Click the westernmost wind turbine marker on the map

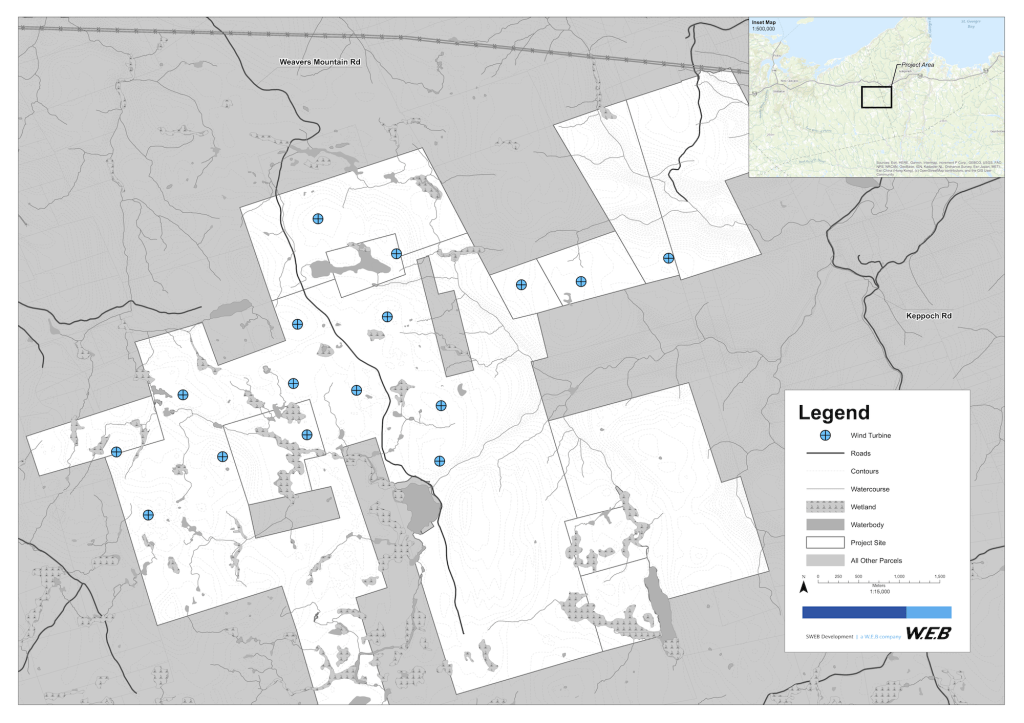[x=116, y=452]
